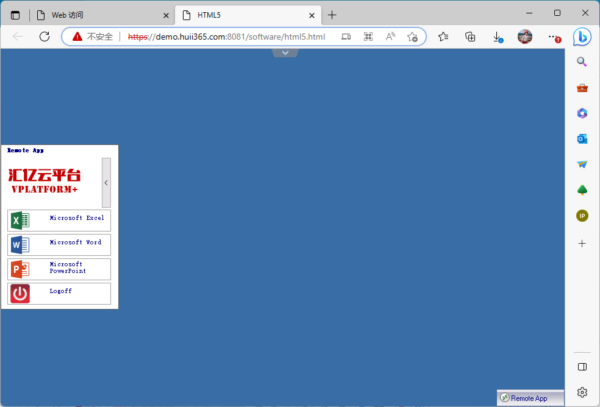The height and width of the screenshot is (407, 600).
Task: Expand the top center pull-down chevron
Action: coord(285,52)
